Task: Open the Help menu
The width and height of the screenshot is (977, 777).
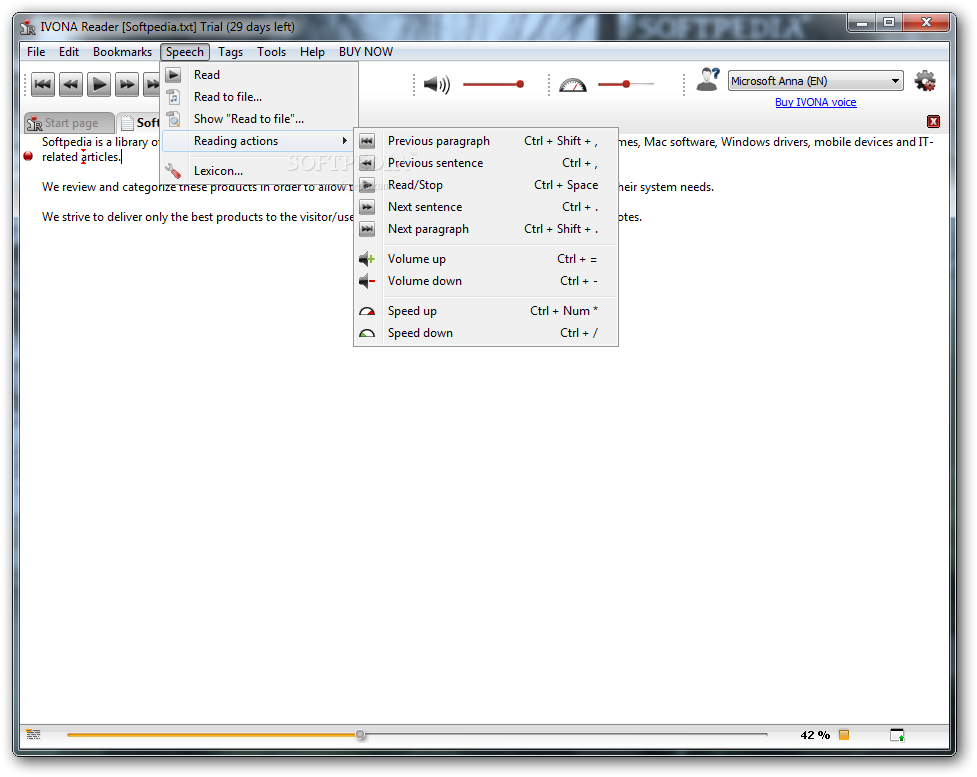Action: (x=312, y=52)
